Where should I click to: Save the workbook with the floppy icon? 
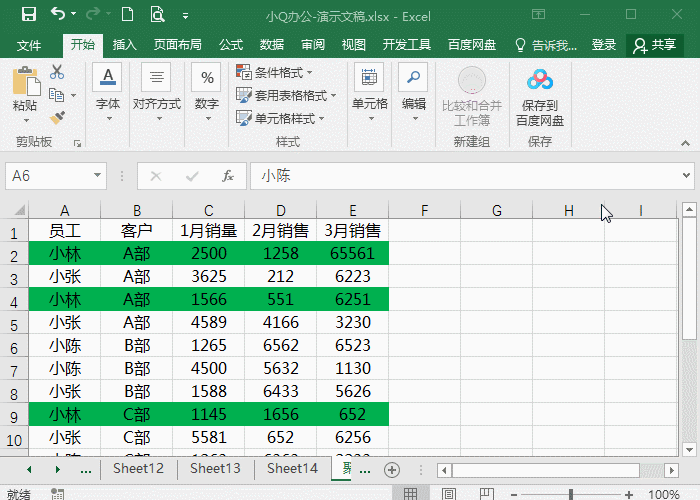click(x=29, y=15)
